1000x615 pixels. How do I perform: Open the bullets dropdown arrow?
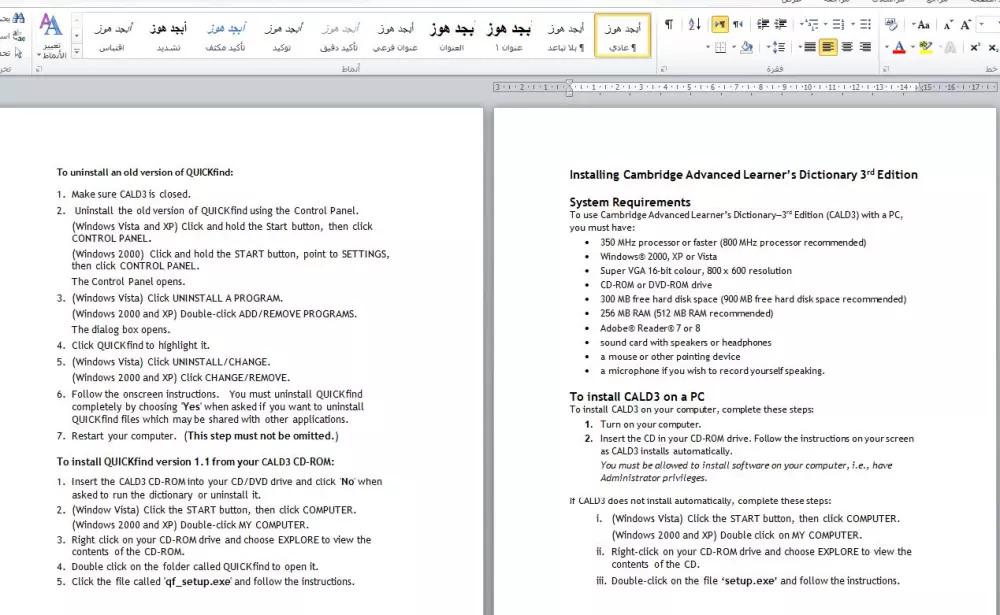(853, 24)
